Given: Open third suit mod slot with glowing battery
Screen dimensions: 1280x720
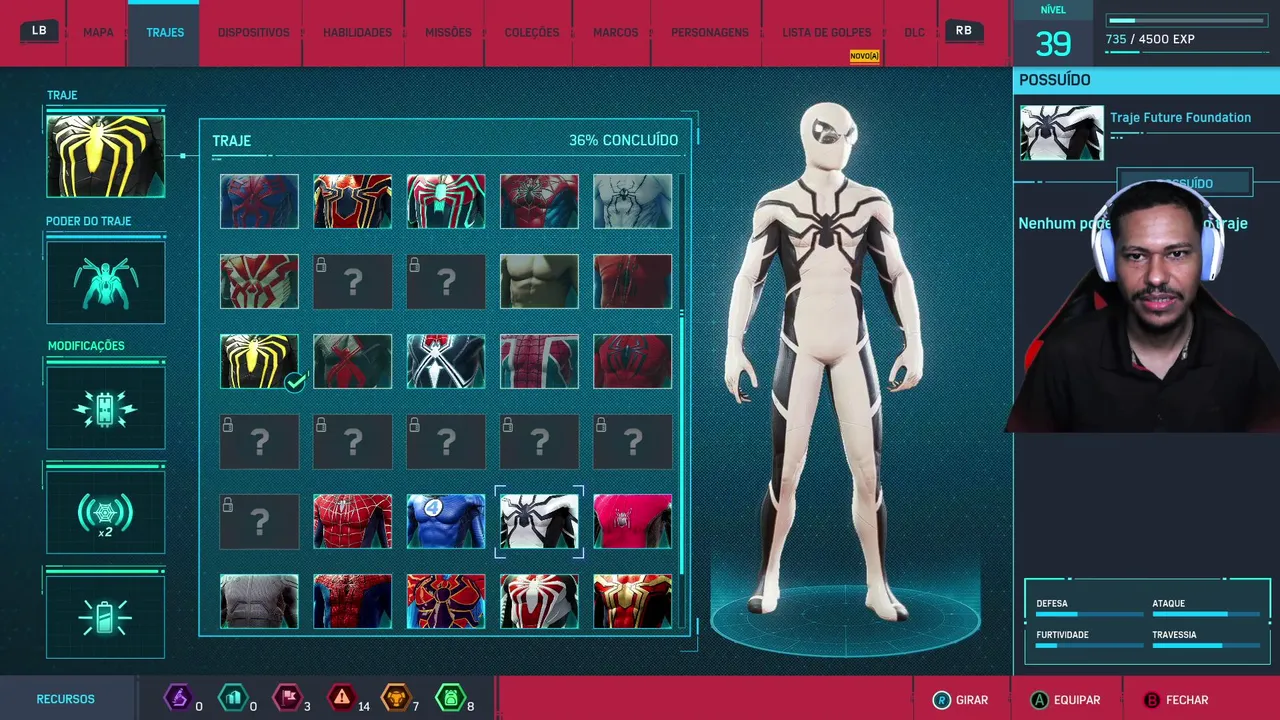Looking at the screenshot, I should (106, 617).
